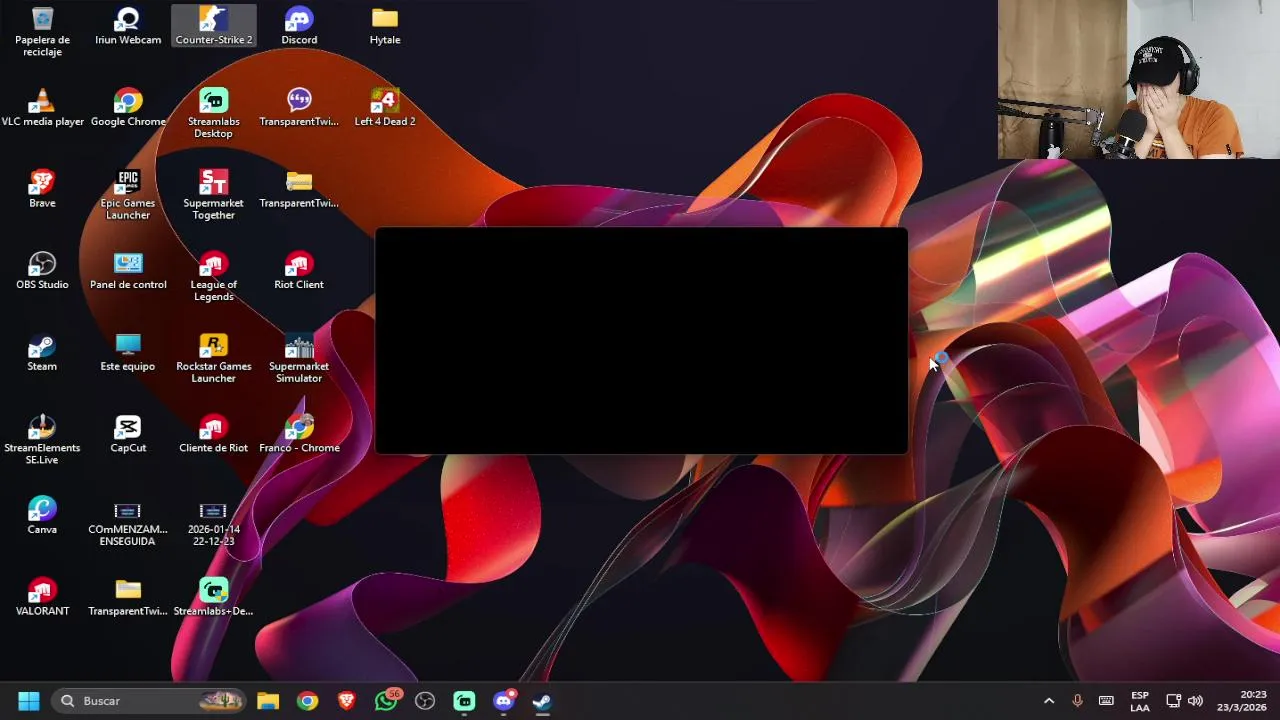The height and width of the screenshot is (720, 1280).
Task: Select the 2026-01-14 22-12-23 video file
Action: click(x=213, y=522)
